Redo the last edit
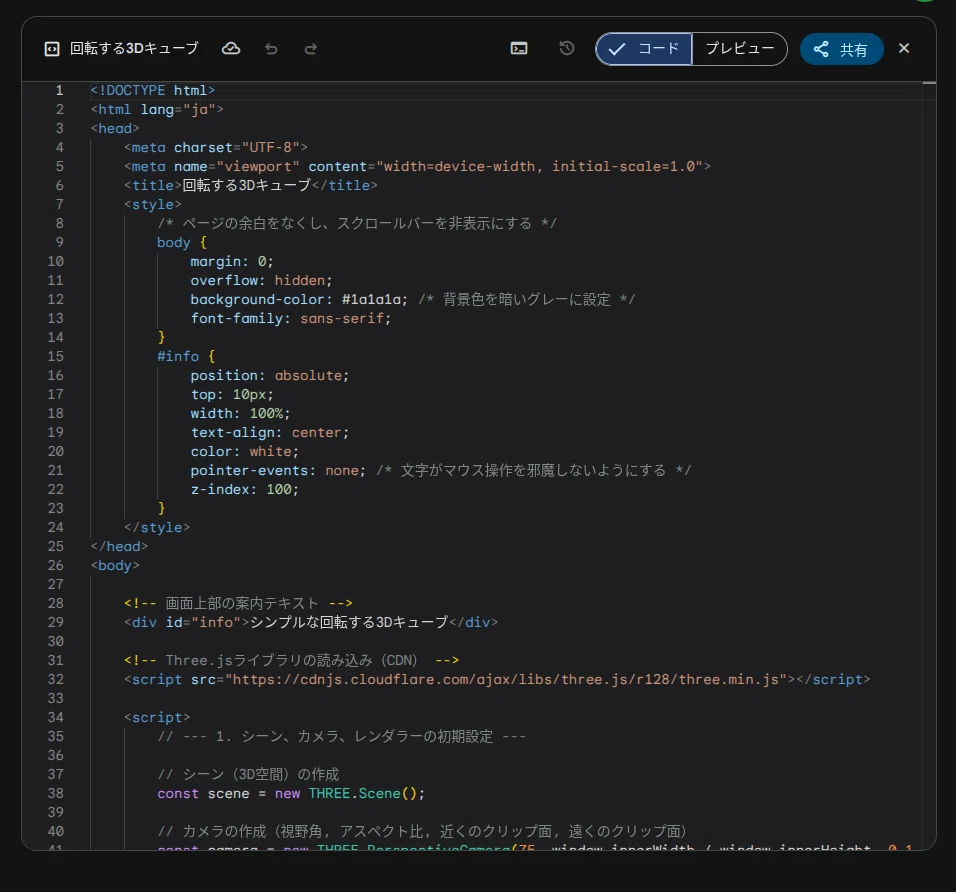The image size is (956, 892). click(310, 49)
